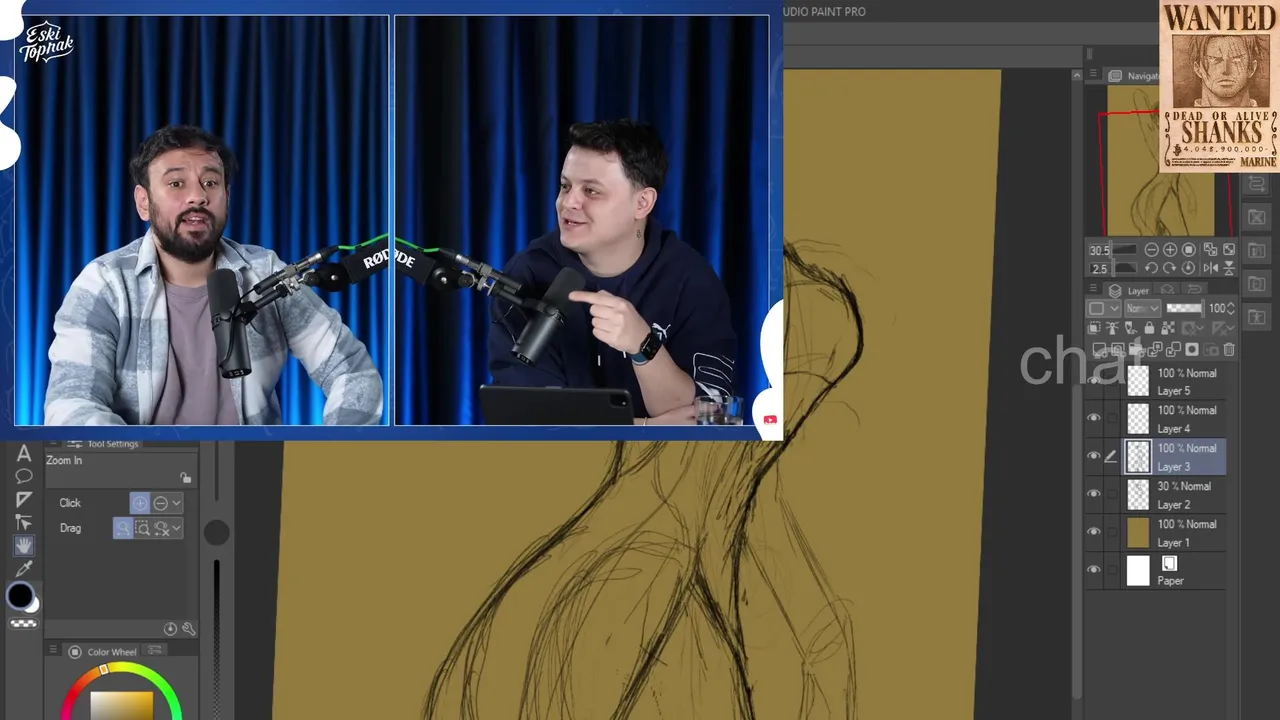Adjust layer opacity 100 stepper

coord(1231,308)
